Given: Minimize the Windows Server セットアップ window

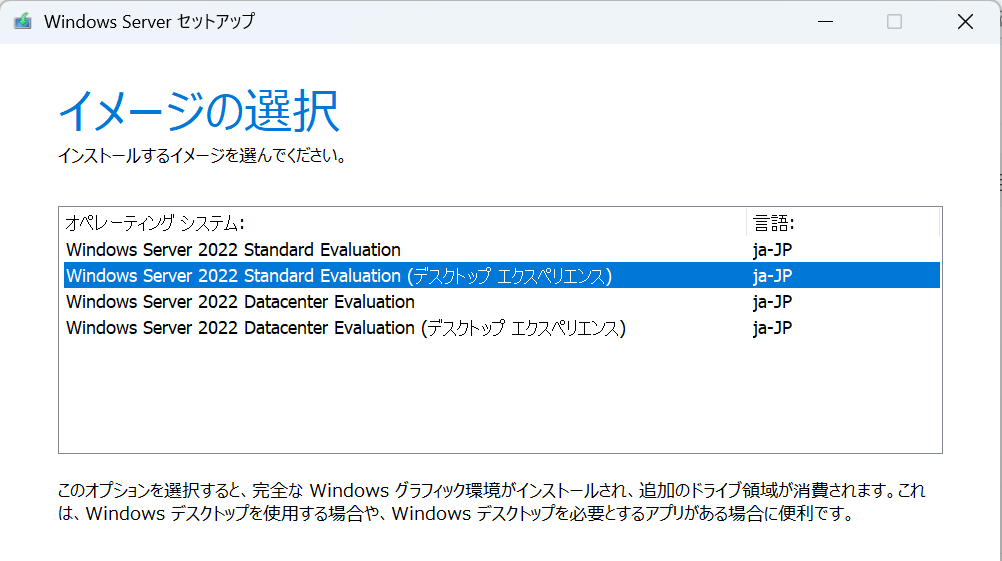Looking at the screenshot, I should (826, 22).
